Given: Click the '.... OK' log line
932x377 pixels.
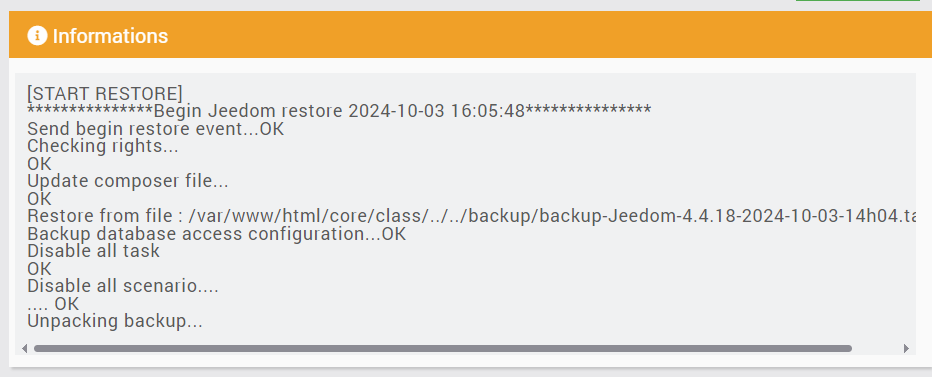Looking at the screenshot, I should [x=53, y=304].
